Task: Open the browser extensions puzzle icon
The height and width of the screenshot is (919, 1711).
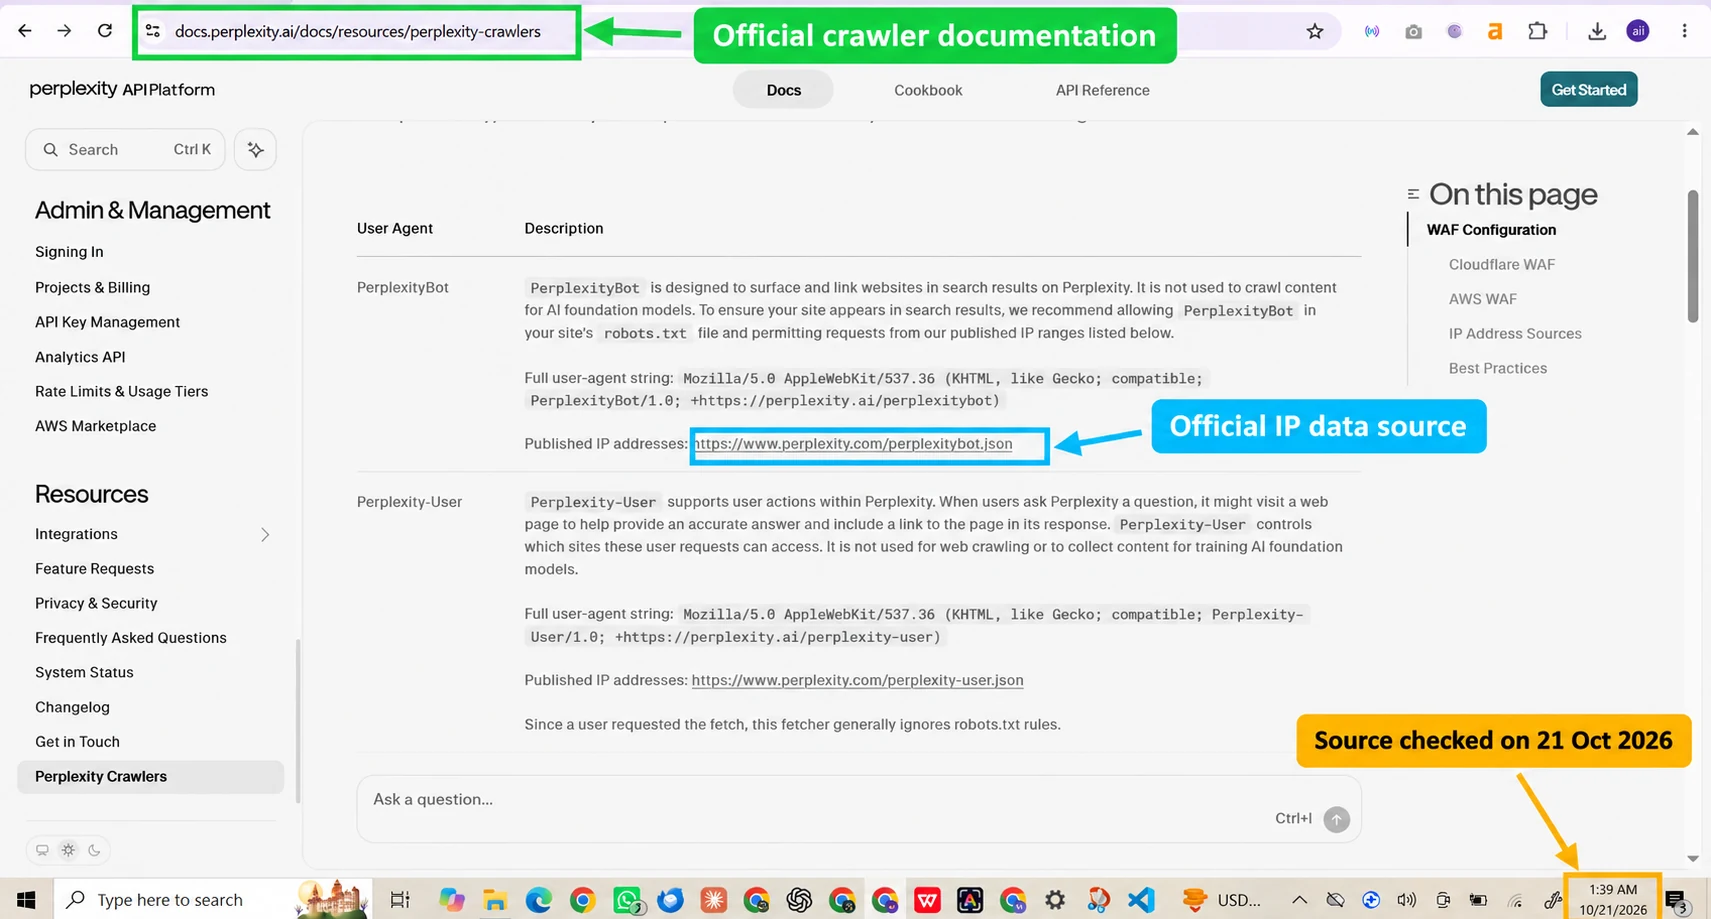Action: coord(1538,31)
